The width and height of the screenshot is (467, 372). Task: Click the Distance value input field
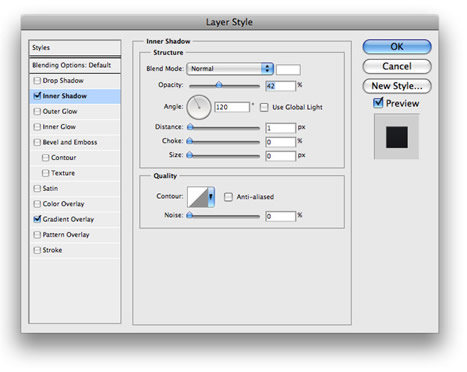[x=281, y=128]
